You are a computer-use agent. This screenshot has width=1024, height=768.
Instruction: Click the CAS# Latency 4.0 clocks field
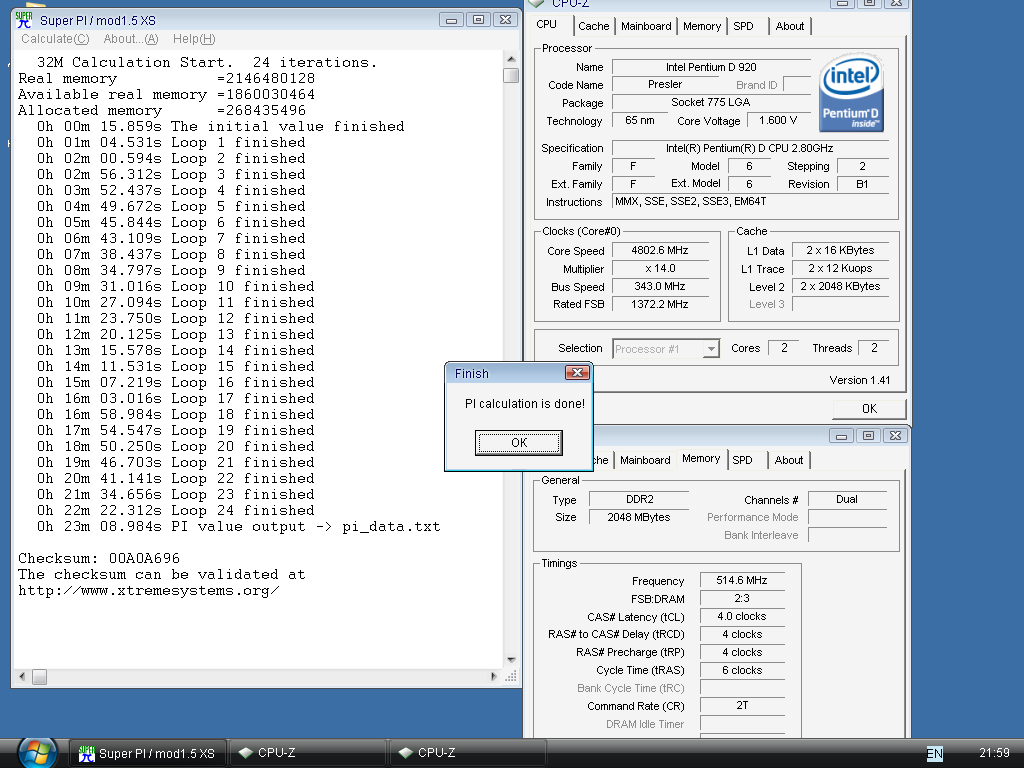click(x=742, y=616)
